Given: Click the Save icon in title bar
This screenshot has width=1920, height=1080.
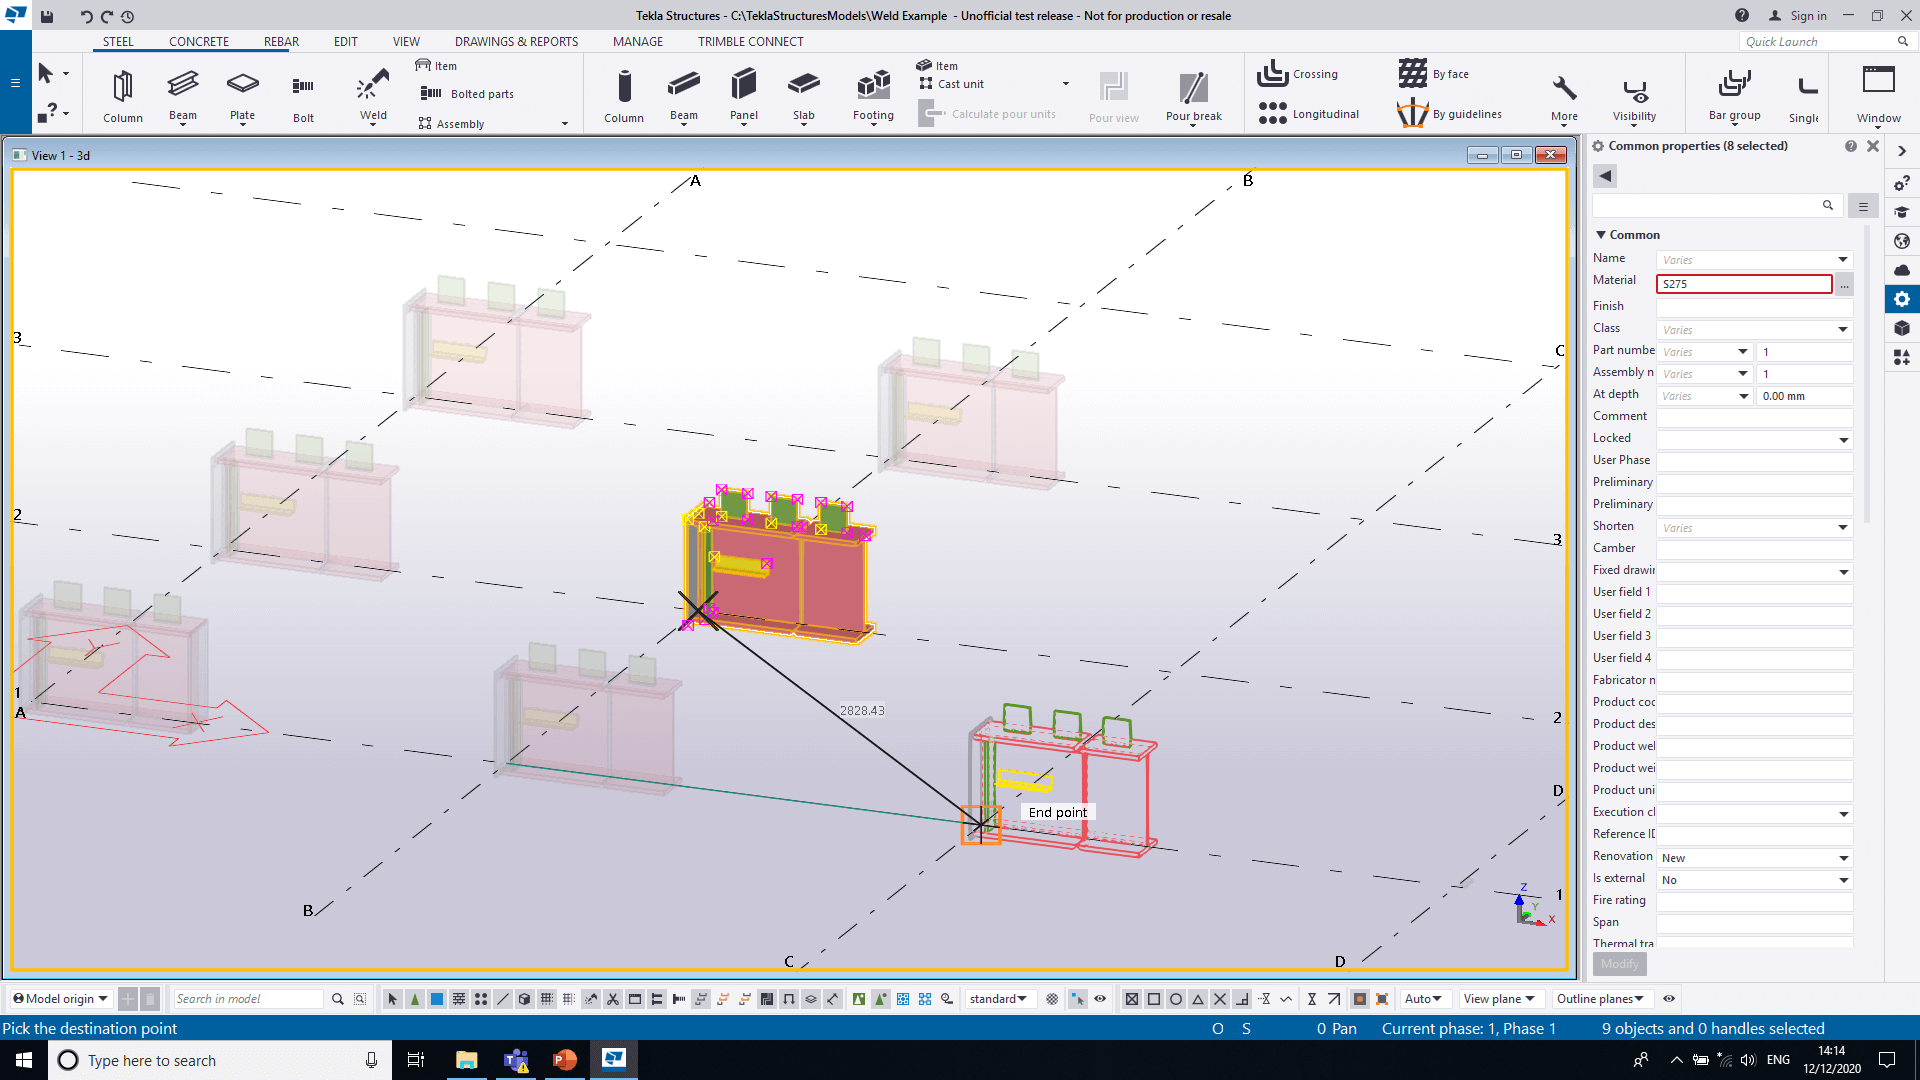Looking at the screenshot, I should [47, 16].
